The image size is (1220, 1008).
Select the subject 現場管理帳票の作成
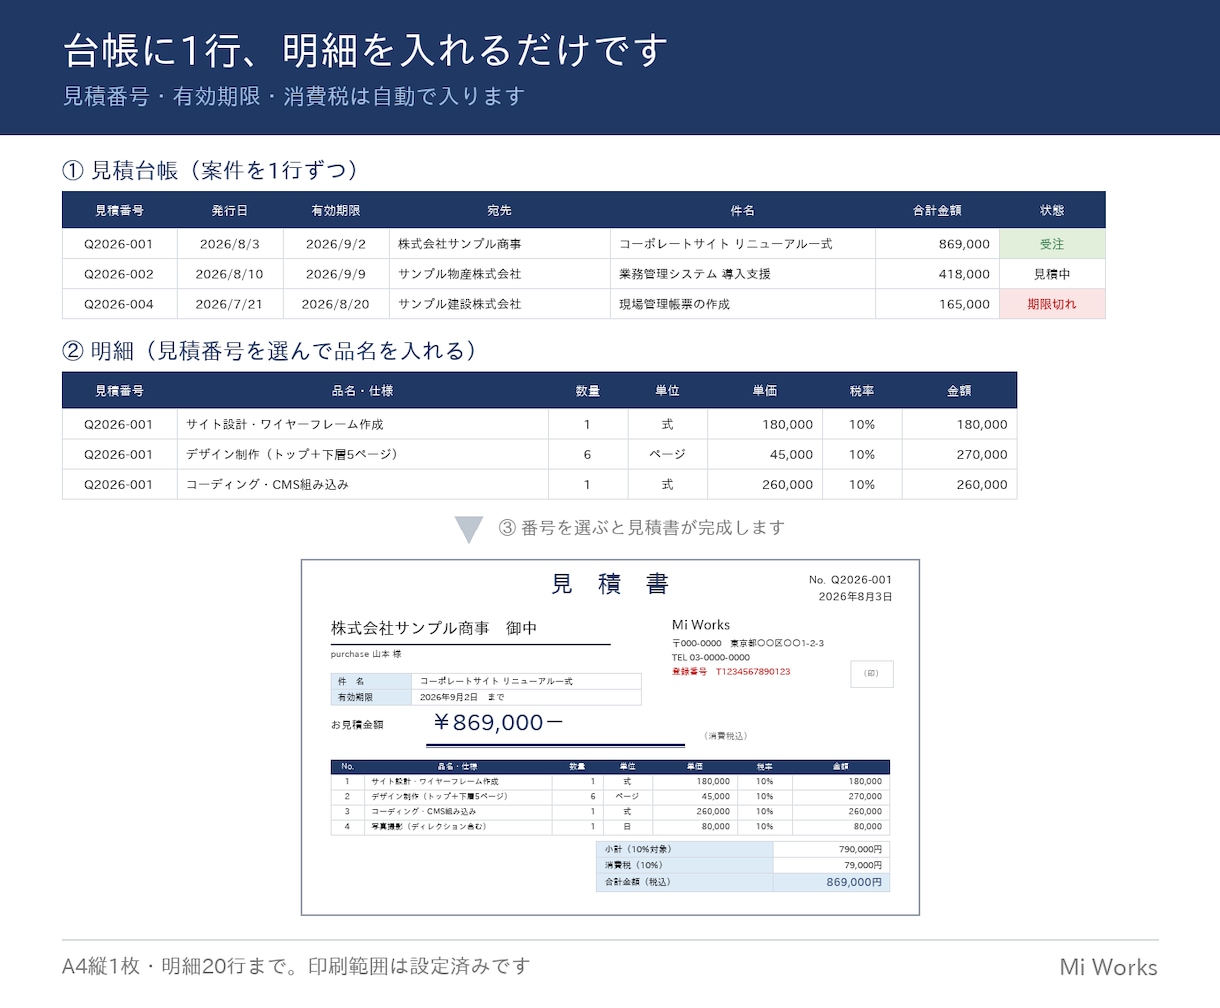[743, 304]
